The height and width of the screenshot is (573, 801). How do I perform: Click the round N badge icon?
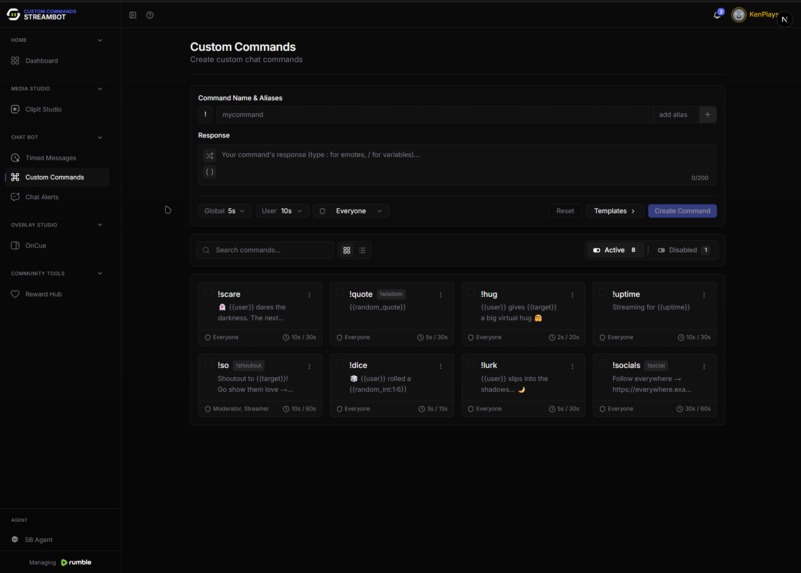[x=785, y=19]
